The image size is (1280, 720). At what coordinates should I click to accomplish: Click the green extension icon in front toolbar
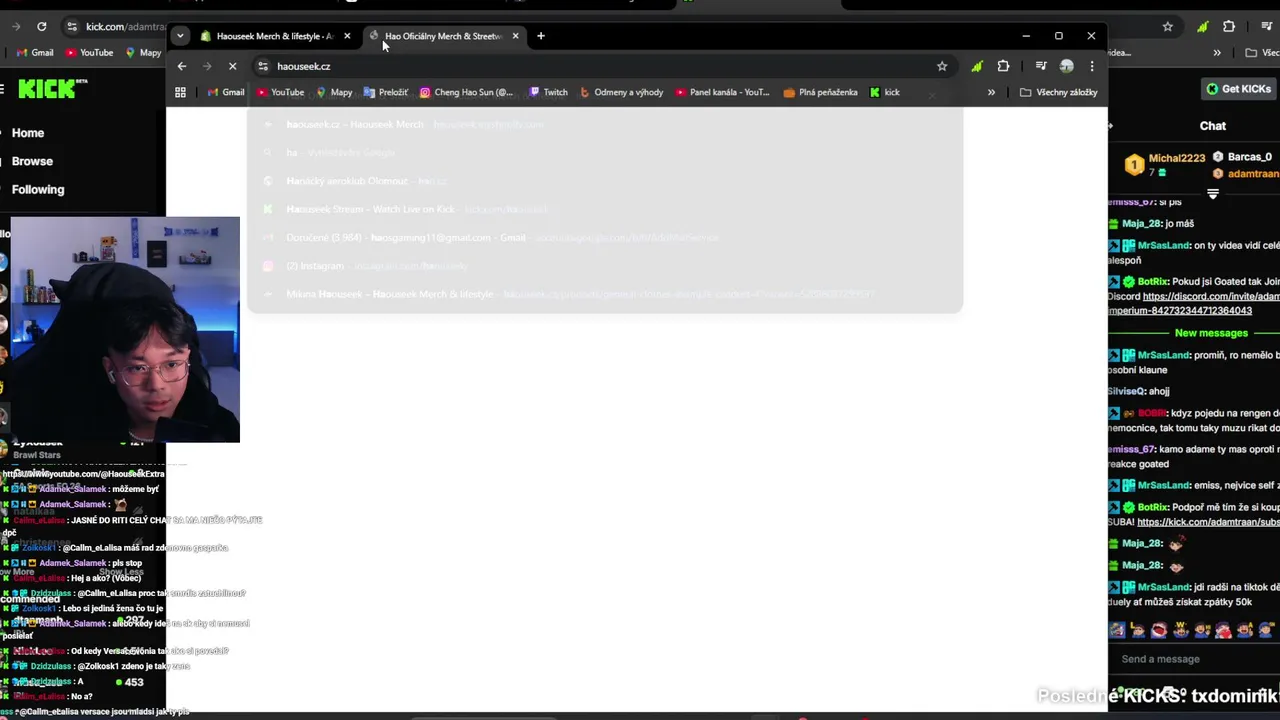point(976,66)
